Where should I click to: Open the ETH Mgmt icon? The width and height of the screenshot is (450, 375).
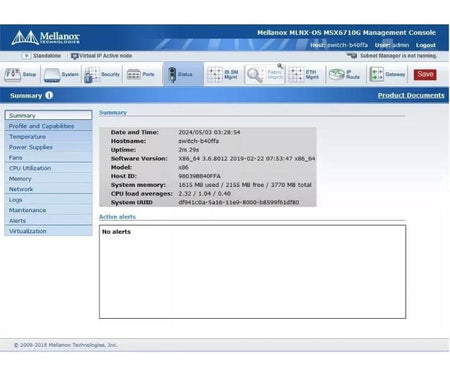coord(296,74)
